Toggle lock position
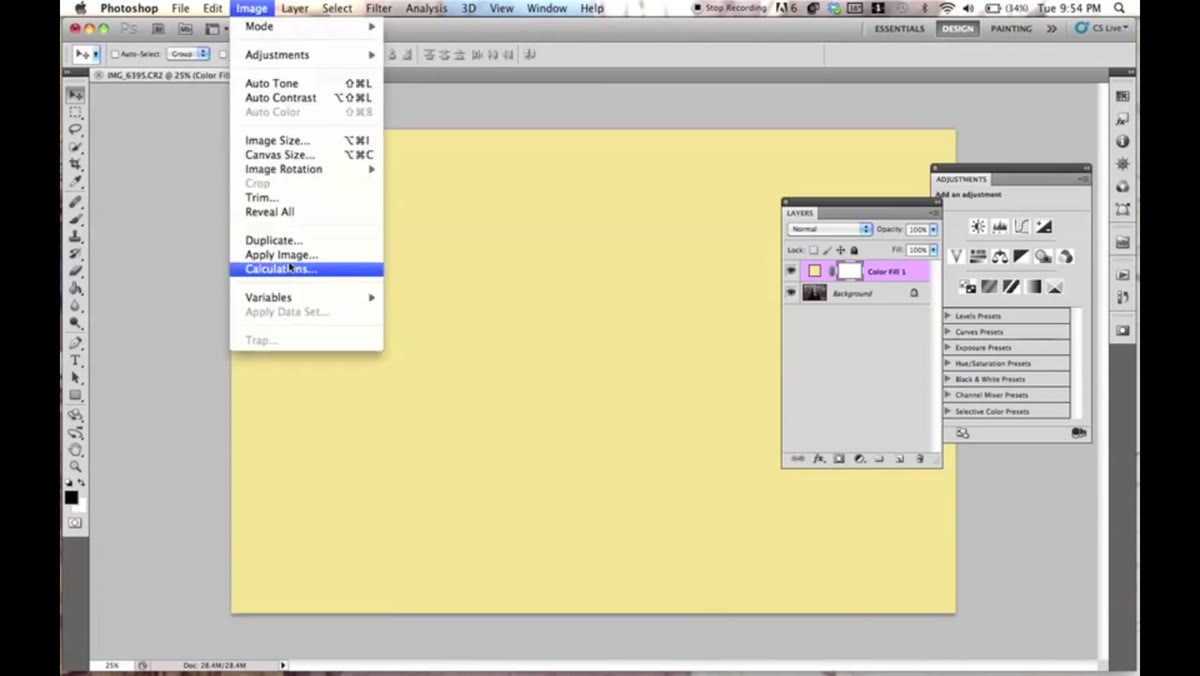 point(840,250)
